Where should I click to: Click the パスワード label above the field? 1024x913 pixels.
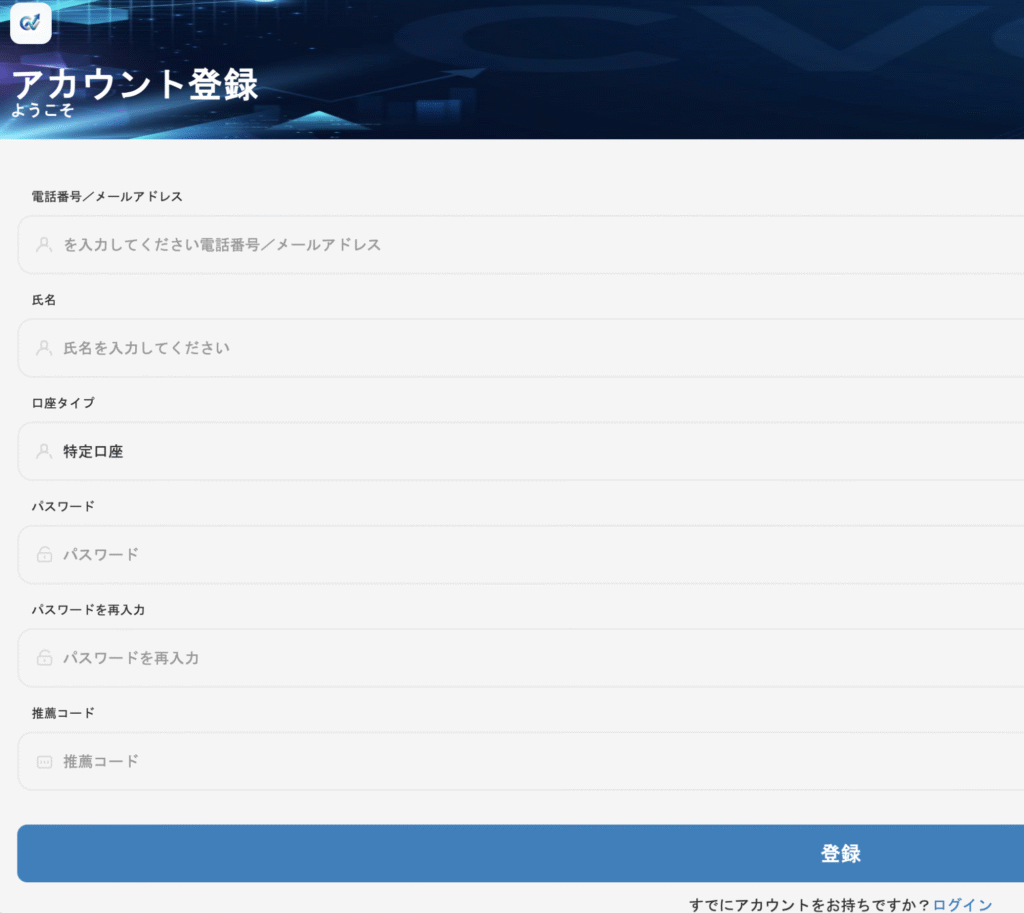tap(63, 506)
